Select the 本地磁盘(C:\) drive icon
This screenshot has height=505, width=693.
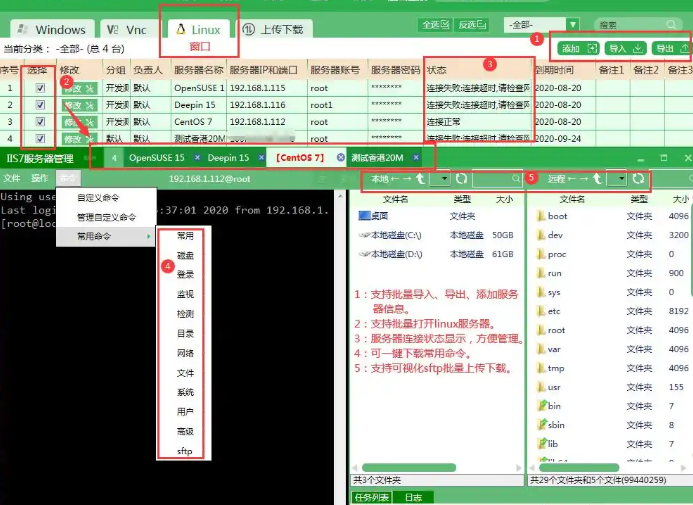[365, 235]
